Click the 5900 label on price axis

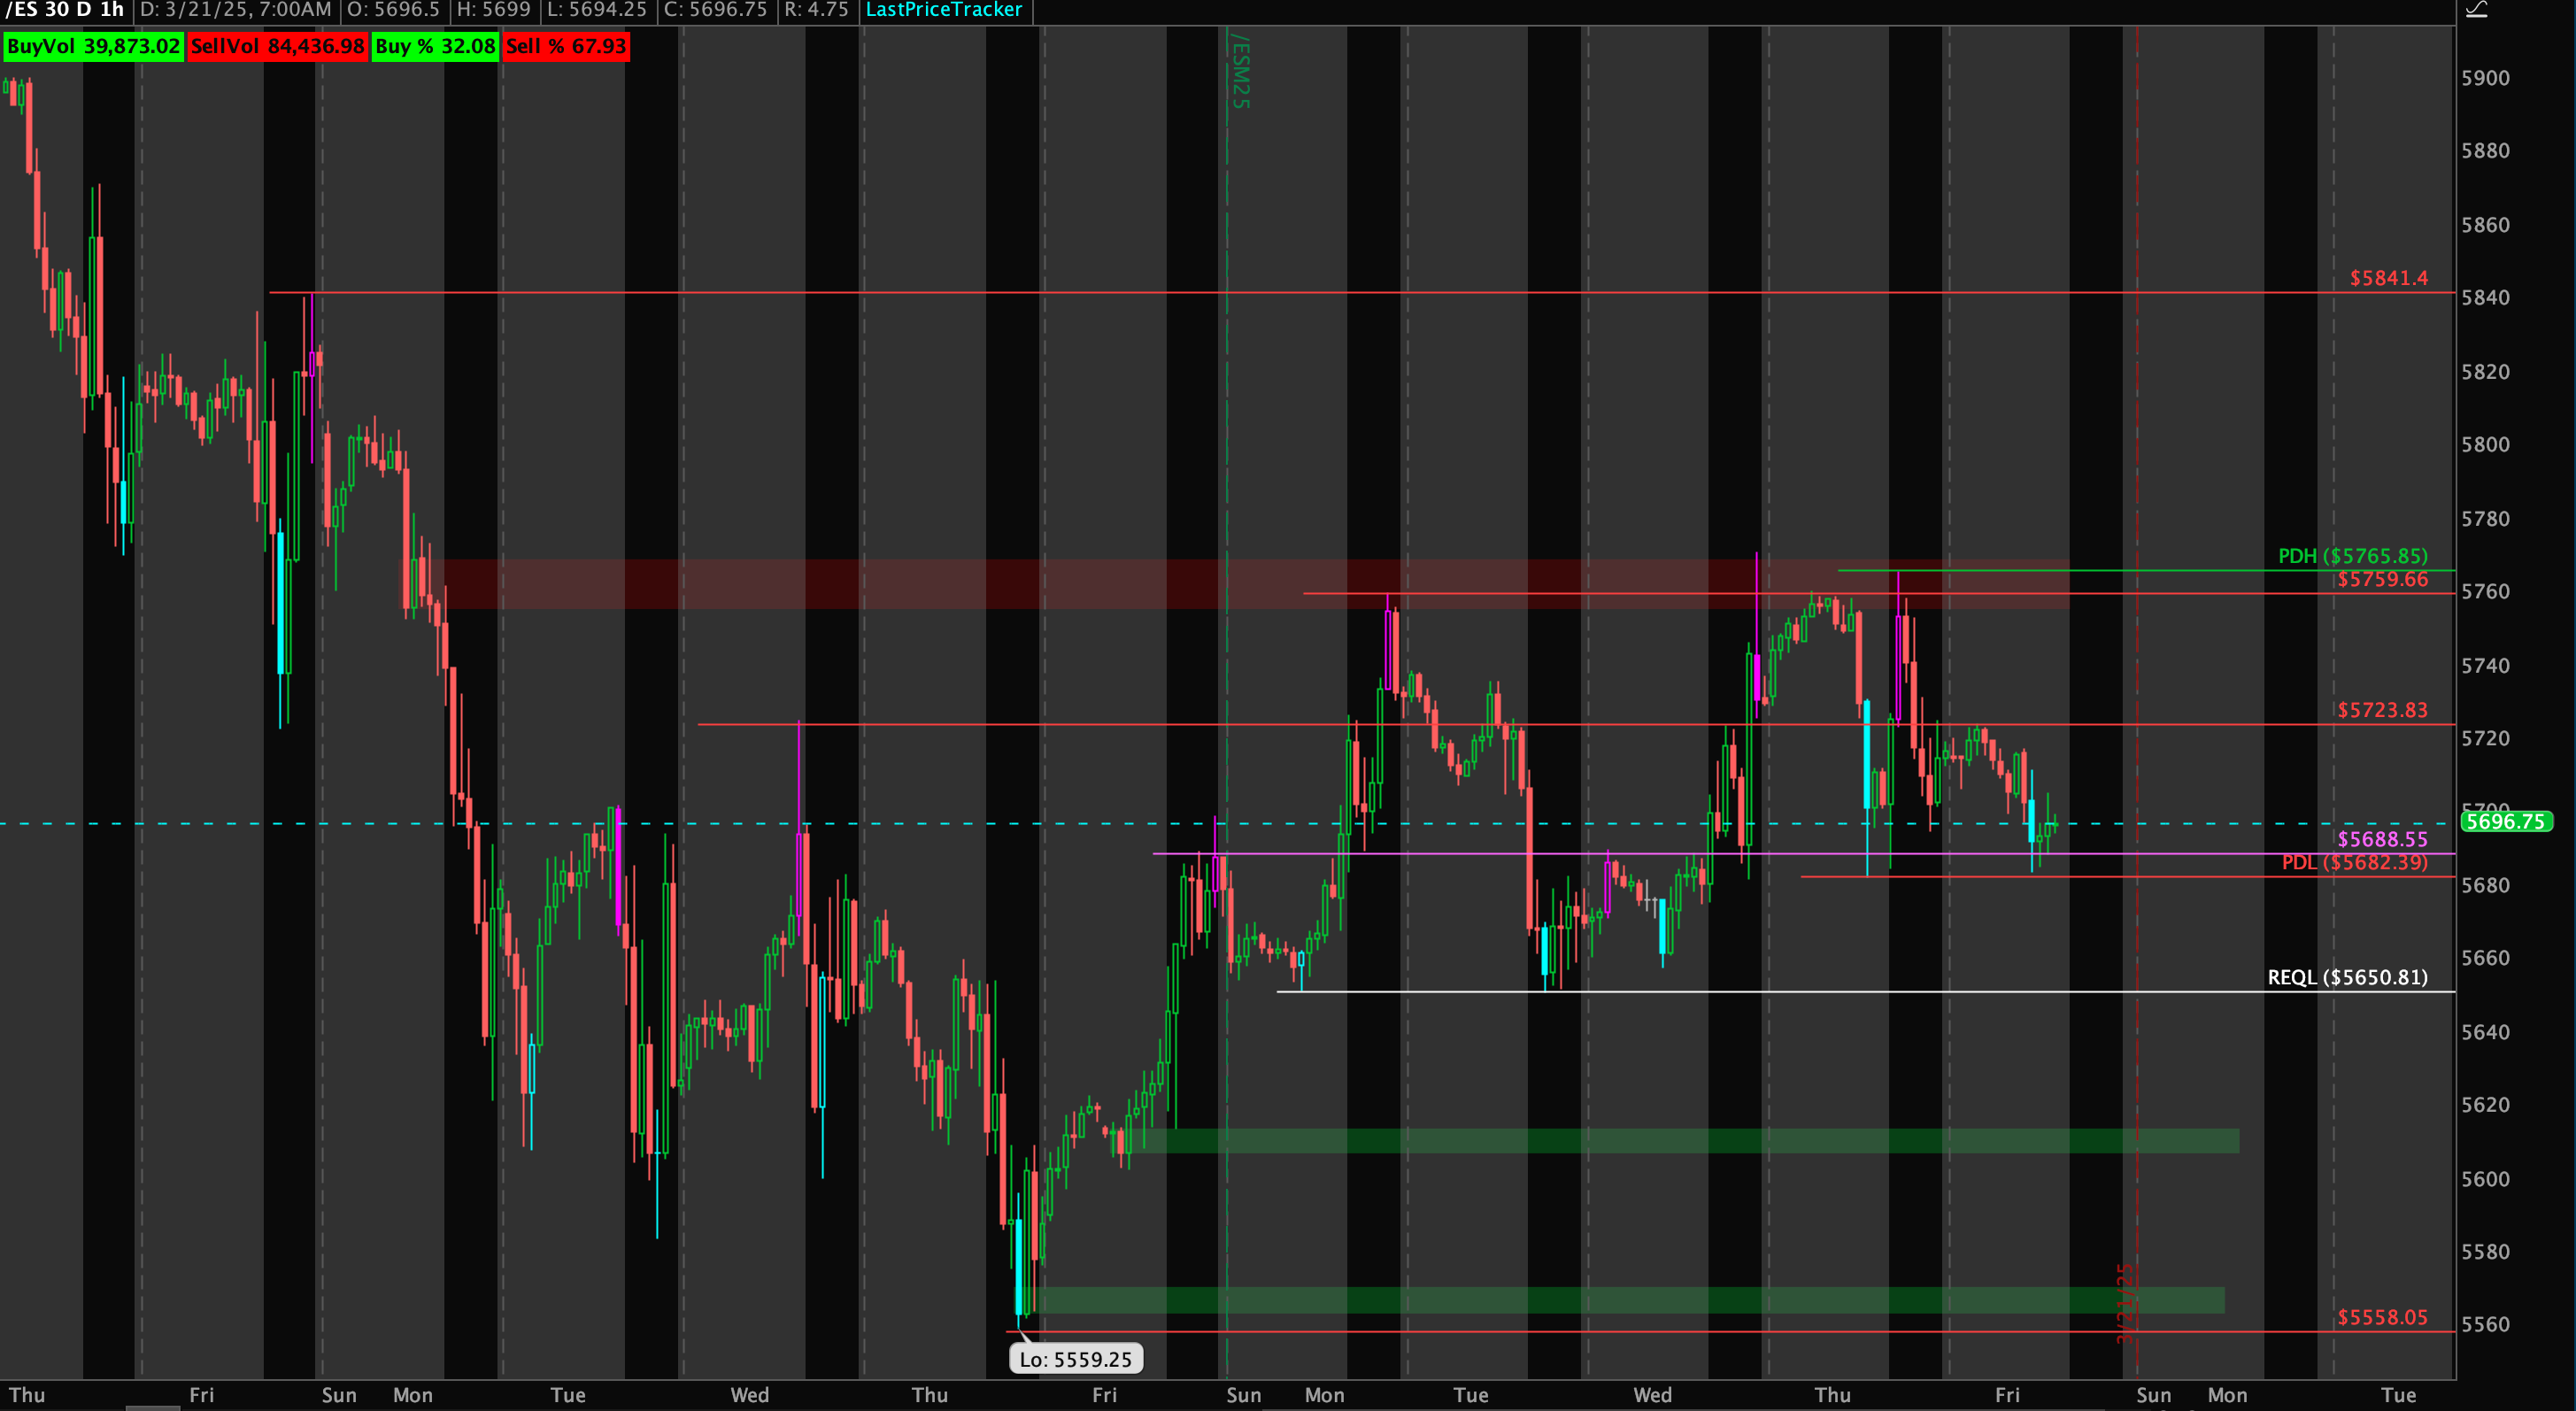(x=2485, y=78)
